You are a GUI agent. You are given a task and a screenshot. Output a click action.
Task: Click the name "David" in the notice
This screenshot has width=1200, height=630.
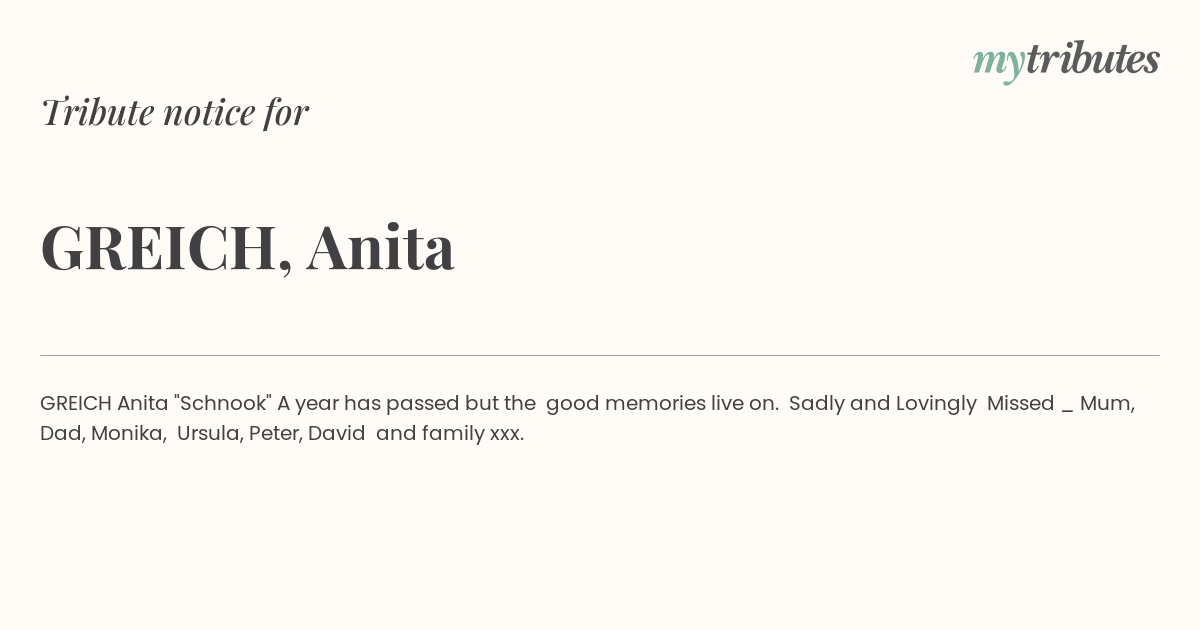coord(336,433)
